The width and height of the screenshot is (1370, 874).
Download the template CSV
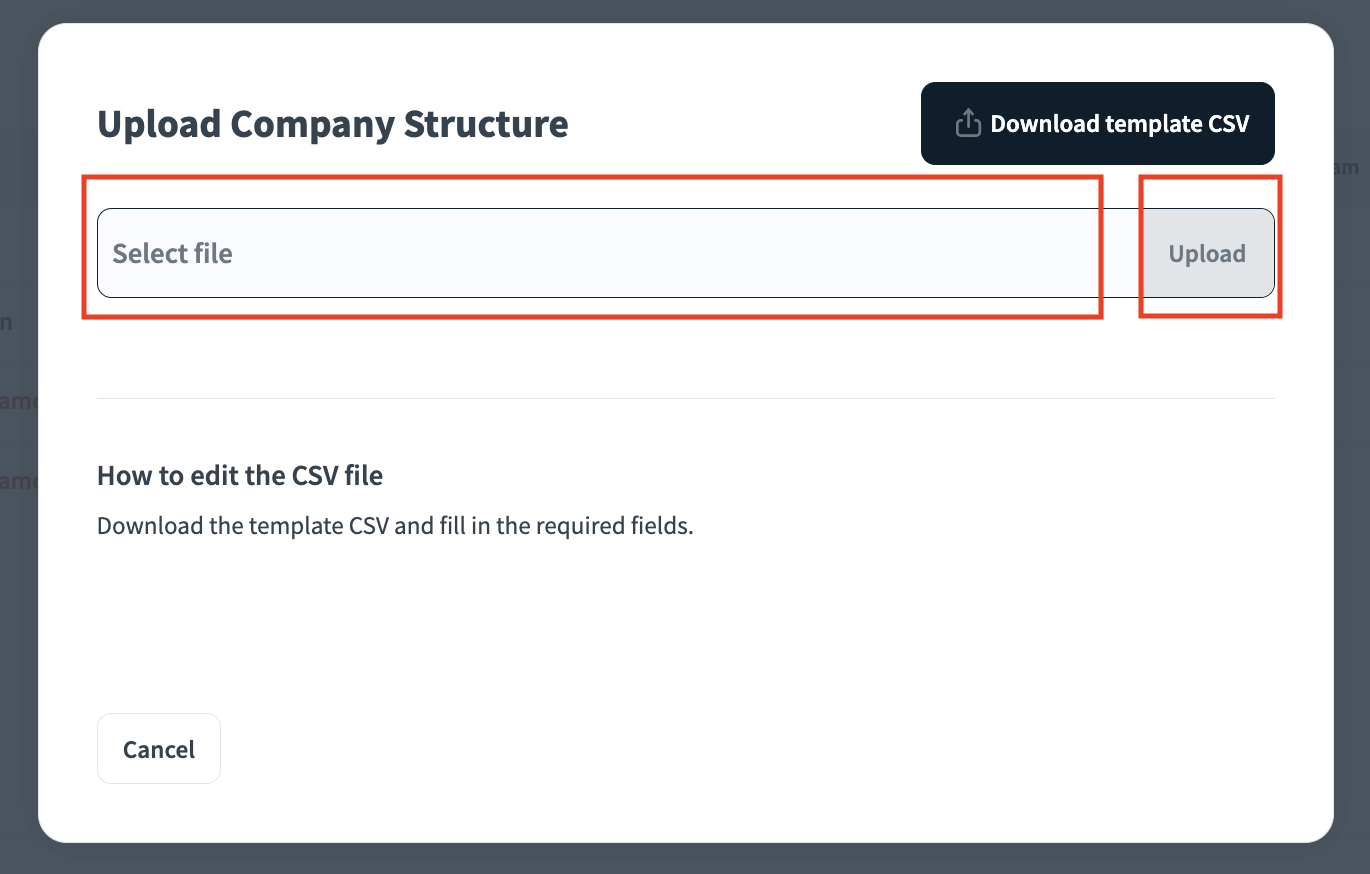(1097, 124)
